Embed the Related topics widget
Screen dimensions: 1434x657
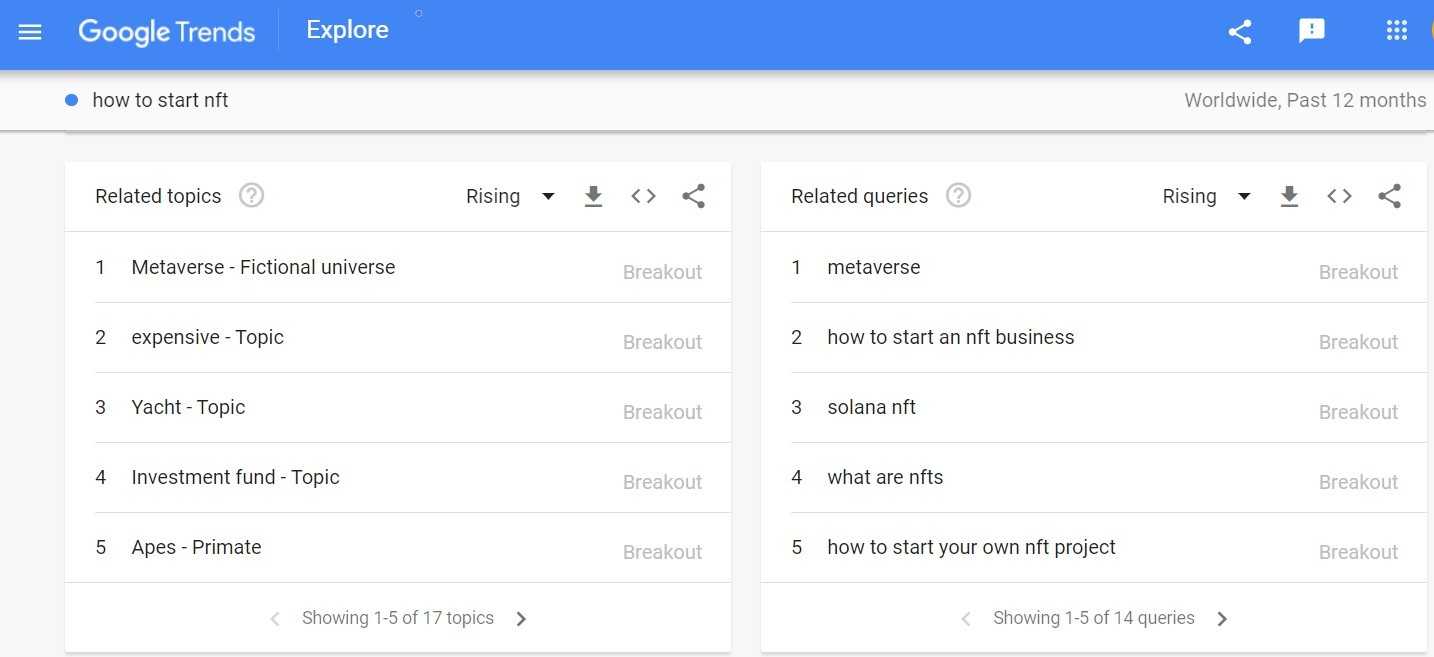tap(643, 196)
